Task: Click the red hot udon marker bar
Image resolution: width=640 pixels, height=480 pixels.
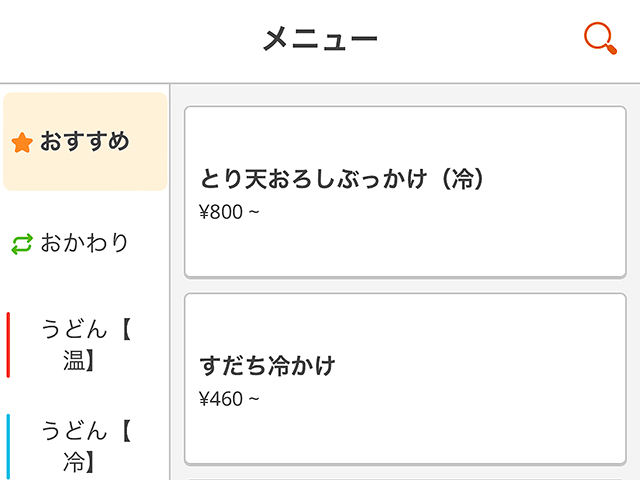Action: (x=8, y=345)
